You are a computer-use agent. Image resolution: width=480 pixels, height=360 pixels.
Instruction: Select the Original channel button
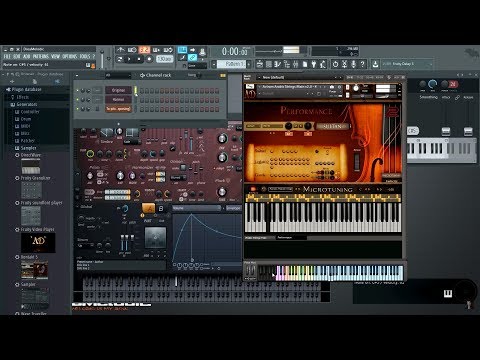118,90
